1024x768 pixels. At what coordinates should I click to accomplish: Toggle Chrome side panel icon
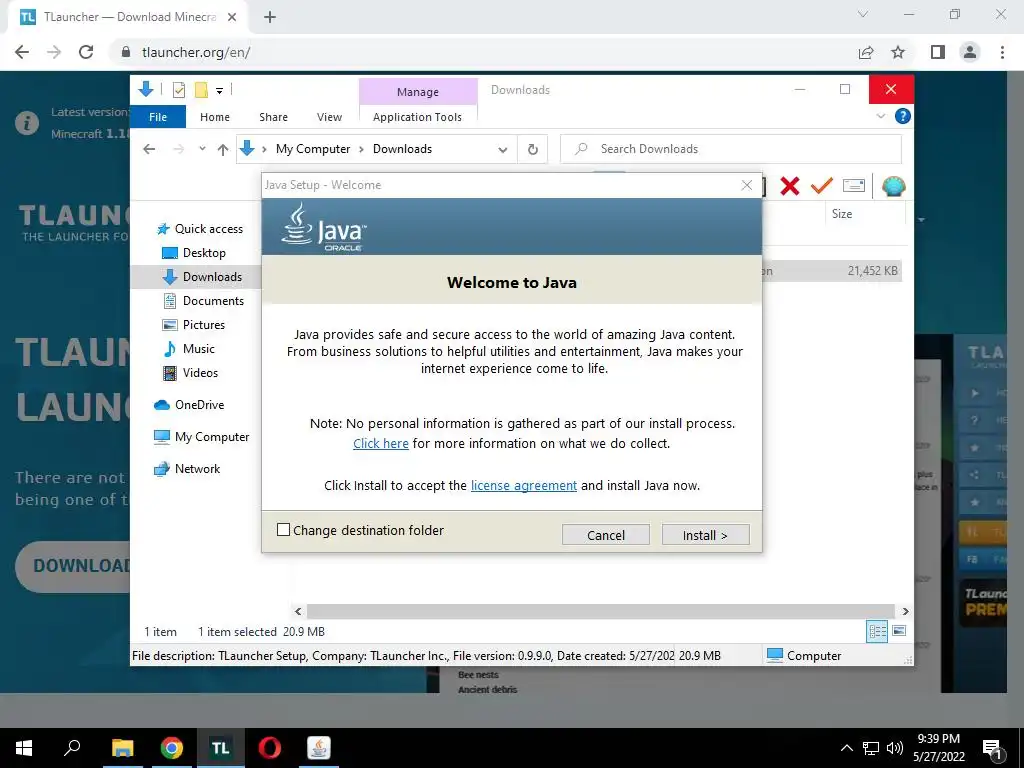click(x=938, y=52)
